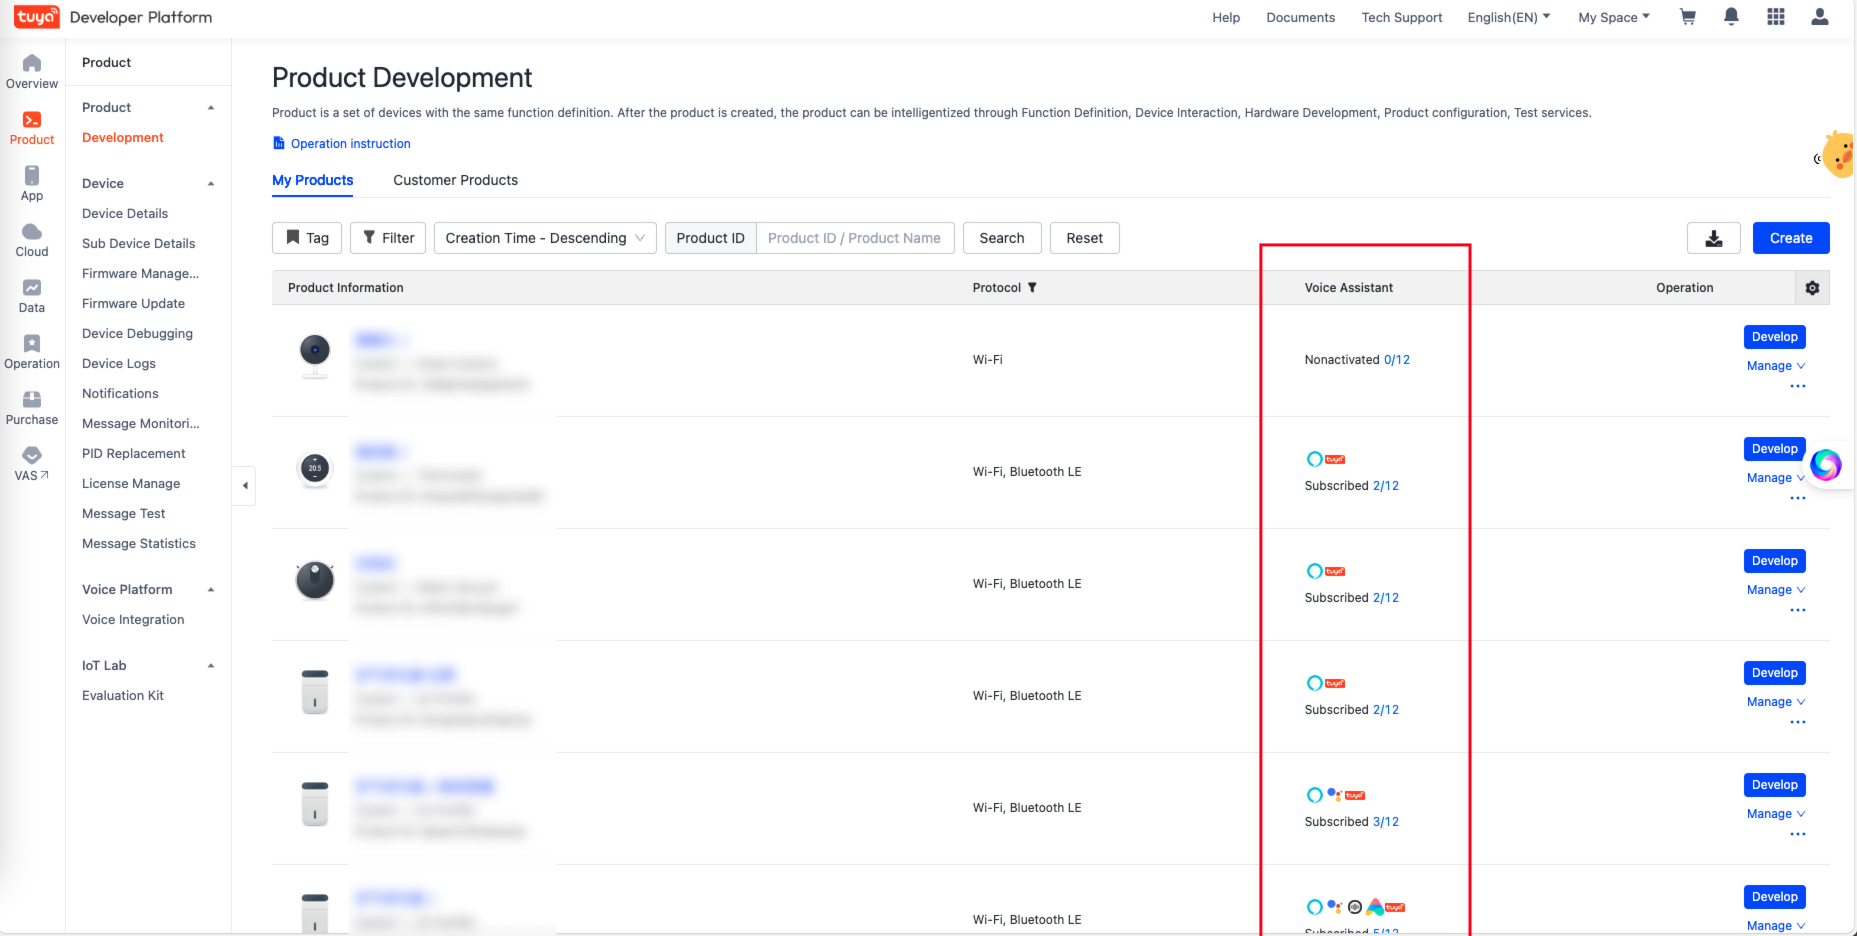
Task: Click the notification bell icon
Action: point(1731,17)
